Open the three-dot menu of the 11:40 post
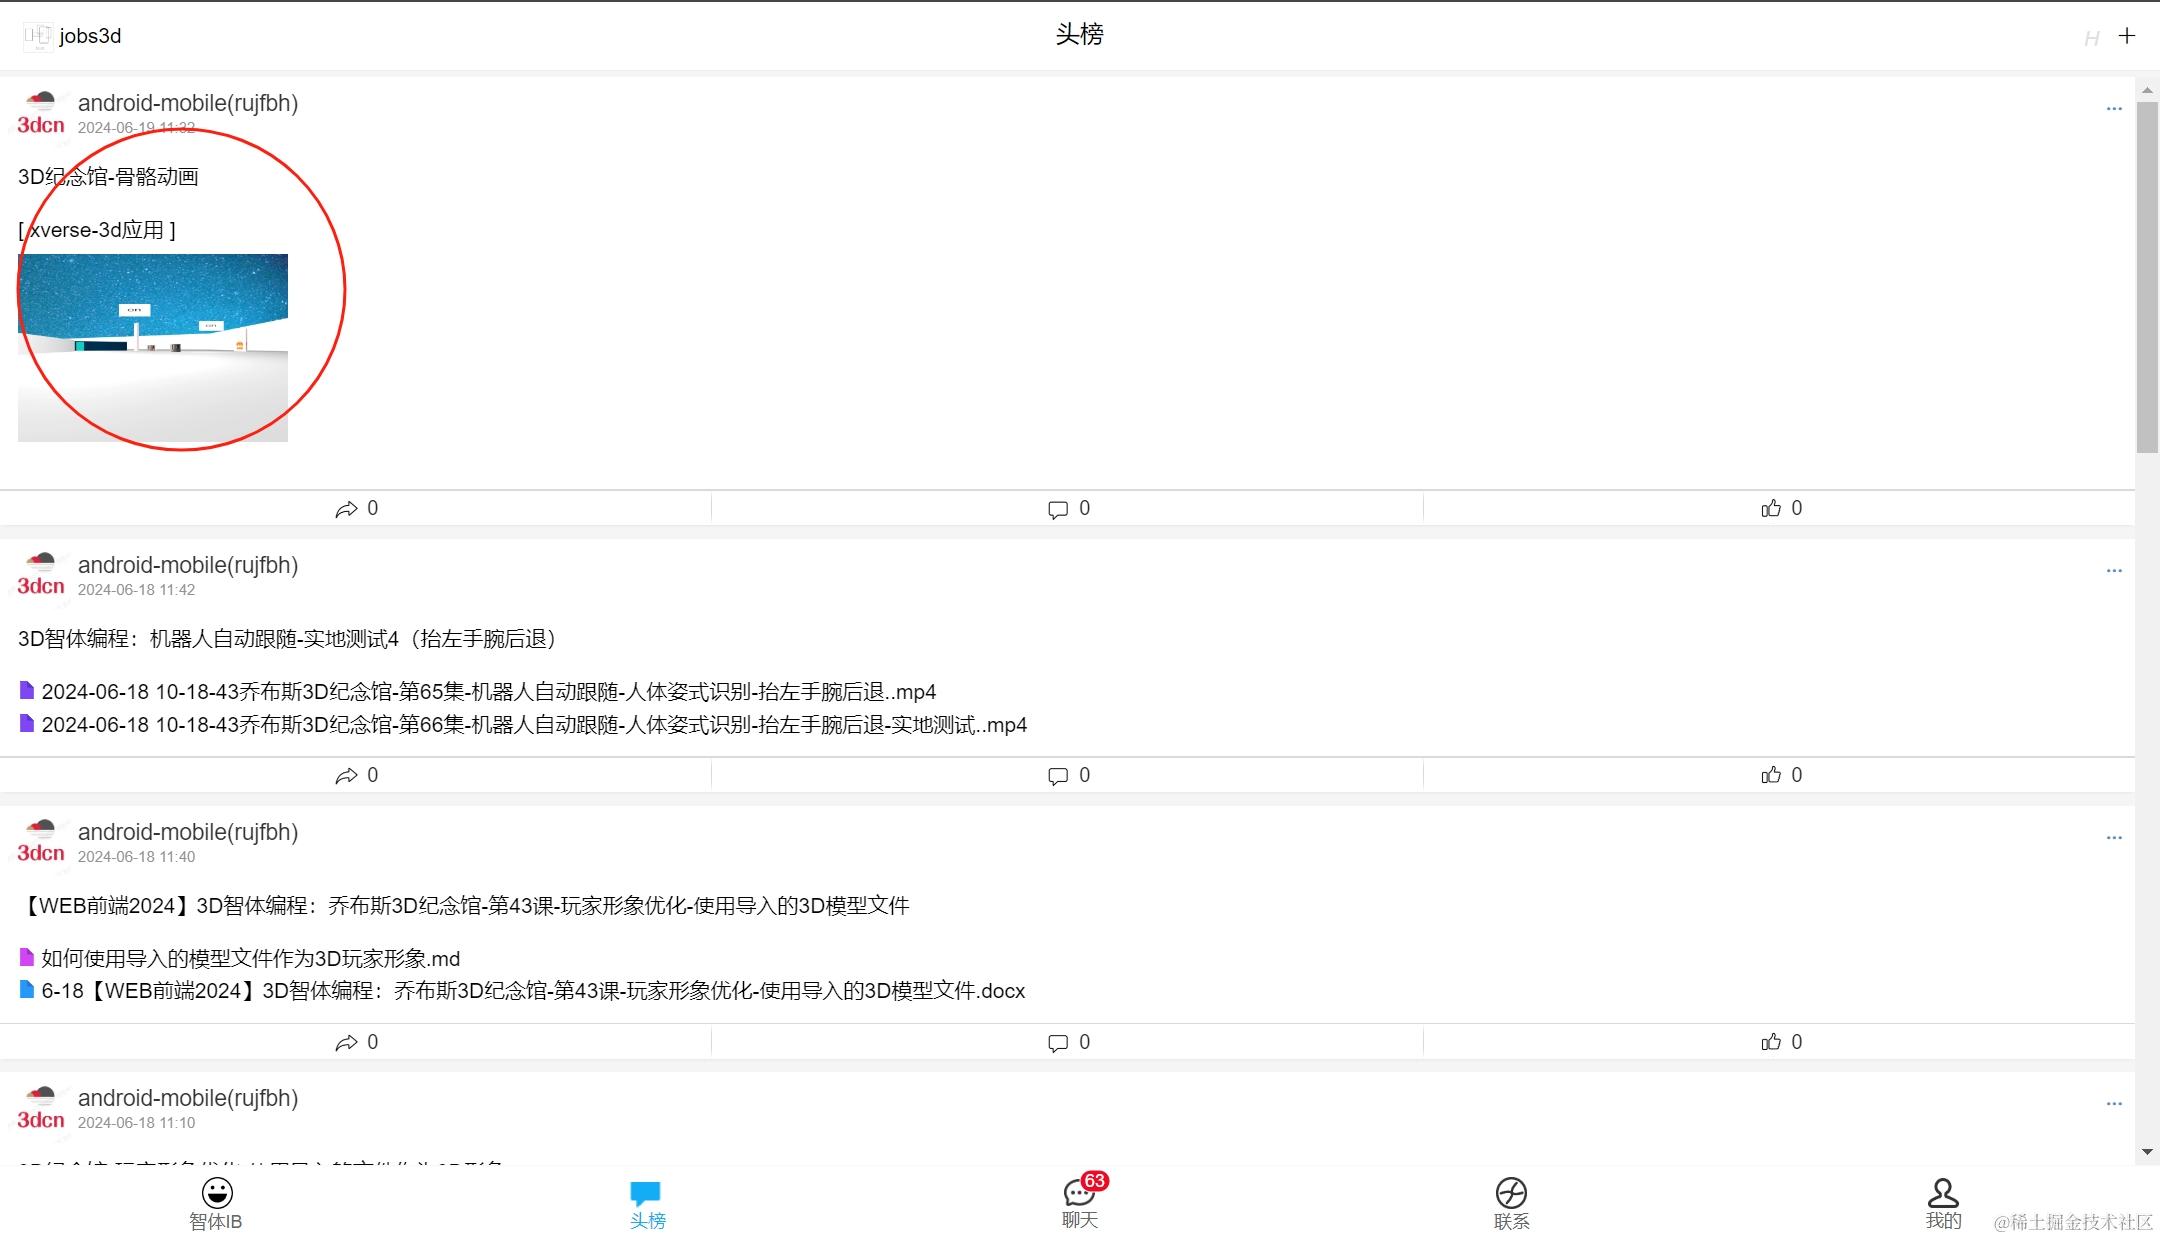The width and height of the screenshot is (2160, 1239). point(2113,837)
